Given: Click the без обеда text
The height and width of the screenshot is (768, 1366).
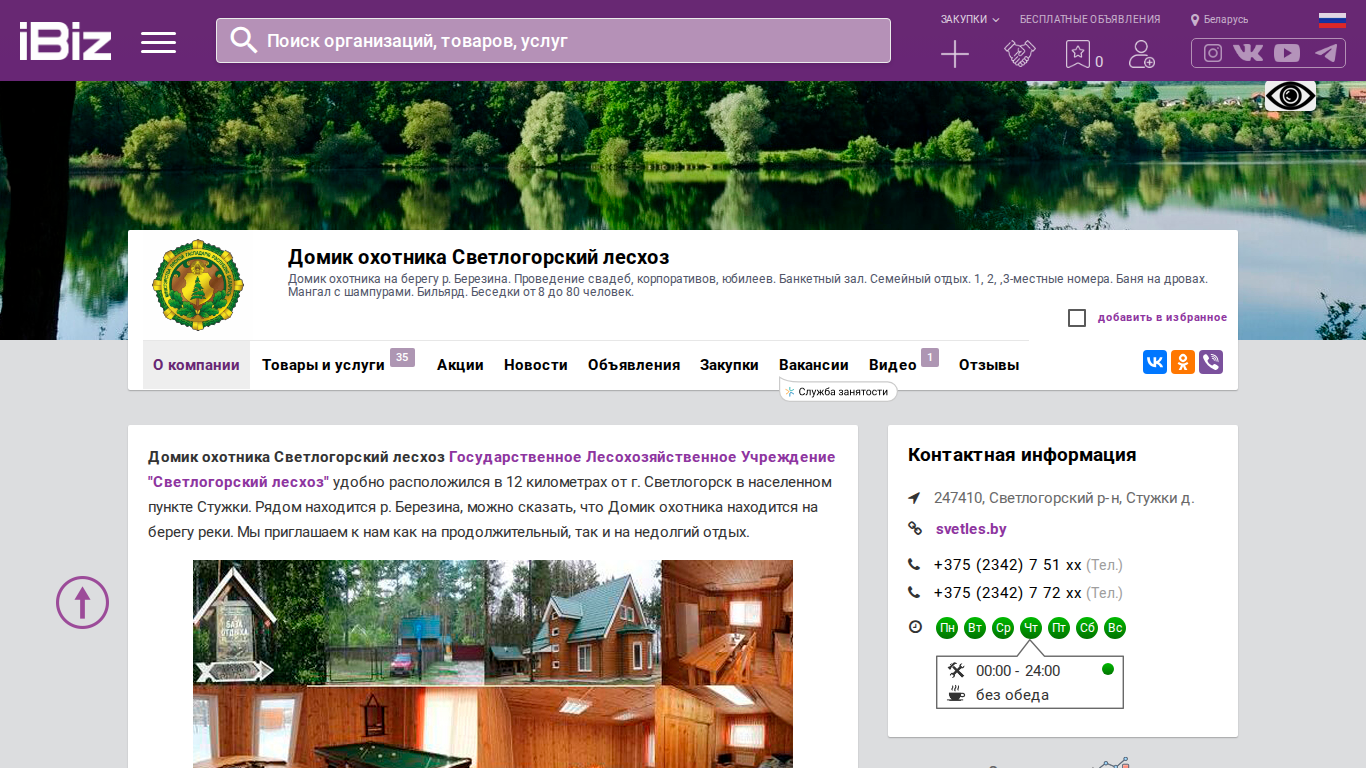Looking at the screenshot, I should (x=1012, y=695).
